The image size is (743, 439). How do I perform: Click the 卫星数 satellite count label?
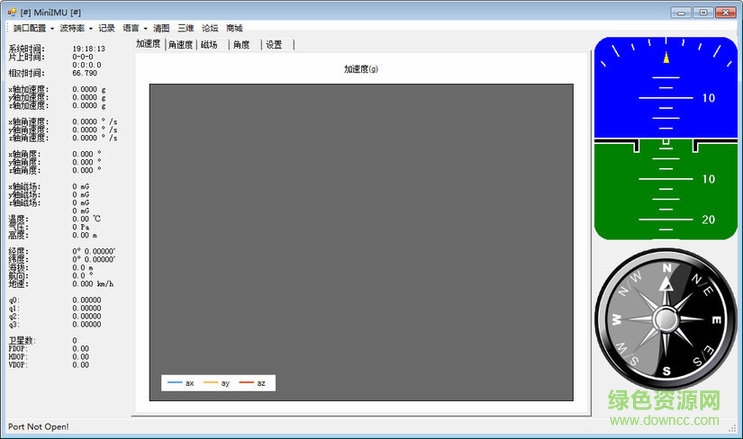pyautogui.click(x=22, y=340)
